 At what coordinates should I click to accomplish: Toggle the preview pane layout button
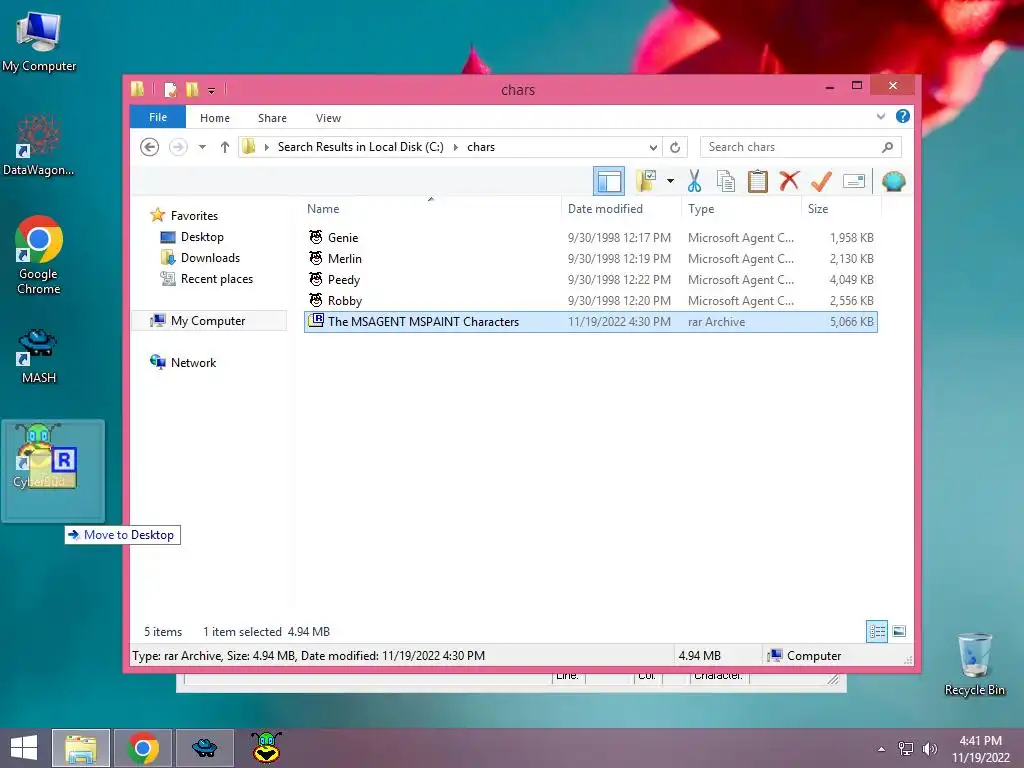point(609,181)
